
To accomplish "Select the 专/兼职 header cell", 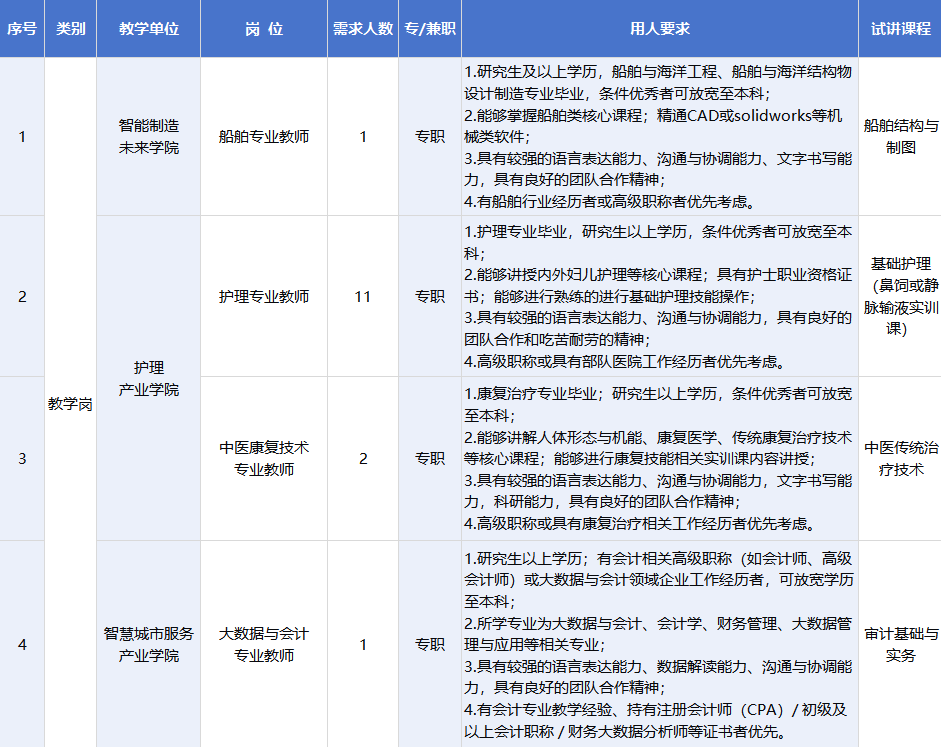I will pos(430,29).
